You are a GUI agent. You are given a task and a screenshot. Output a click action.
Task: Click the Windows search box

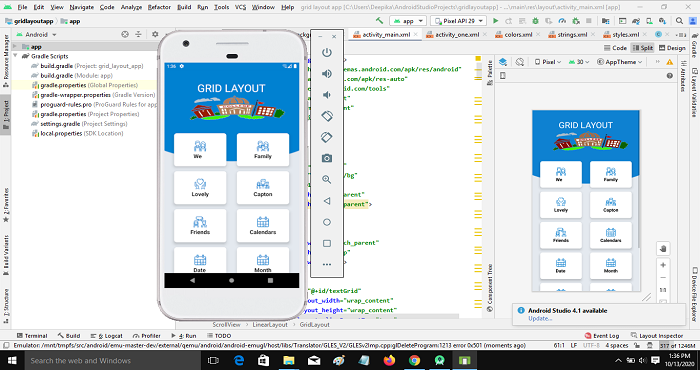point(112,360)
